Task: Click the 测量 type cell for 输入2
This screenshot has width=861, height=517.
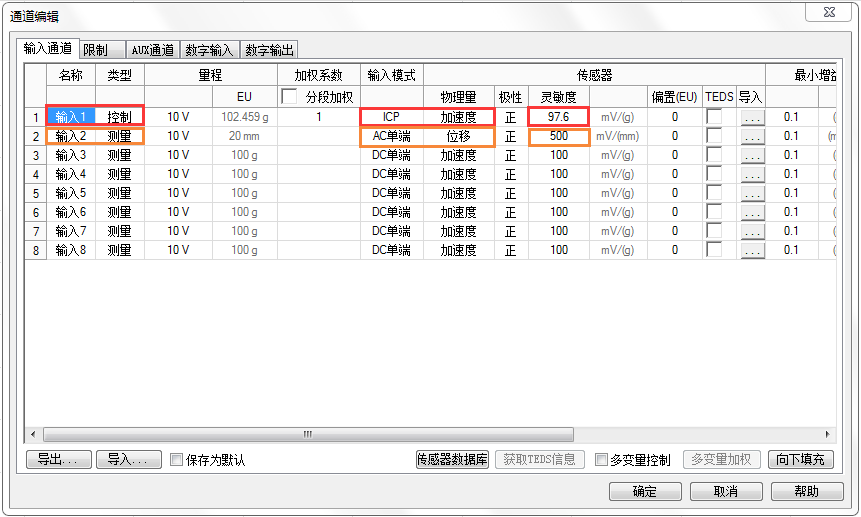Action: click(x=119, y=136)
